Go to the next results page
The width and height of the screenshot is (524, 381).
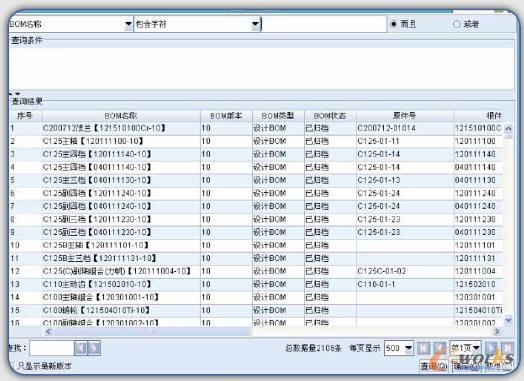pyautogui.click(x=491, y=348)
